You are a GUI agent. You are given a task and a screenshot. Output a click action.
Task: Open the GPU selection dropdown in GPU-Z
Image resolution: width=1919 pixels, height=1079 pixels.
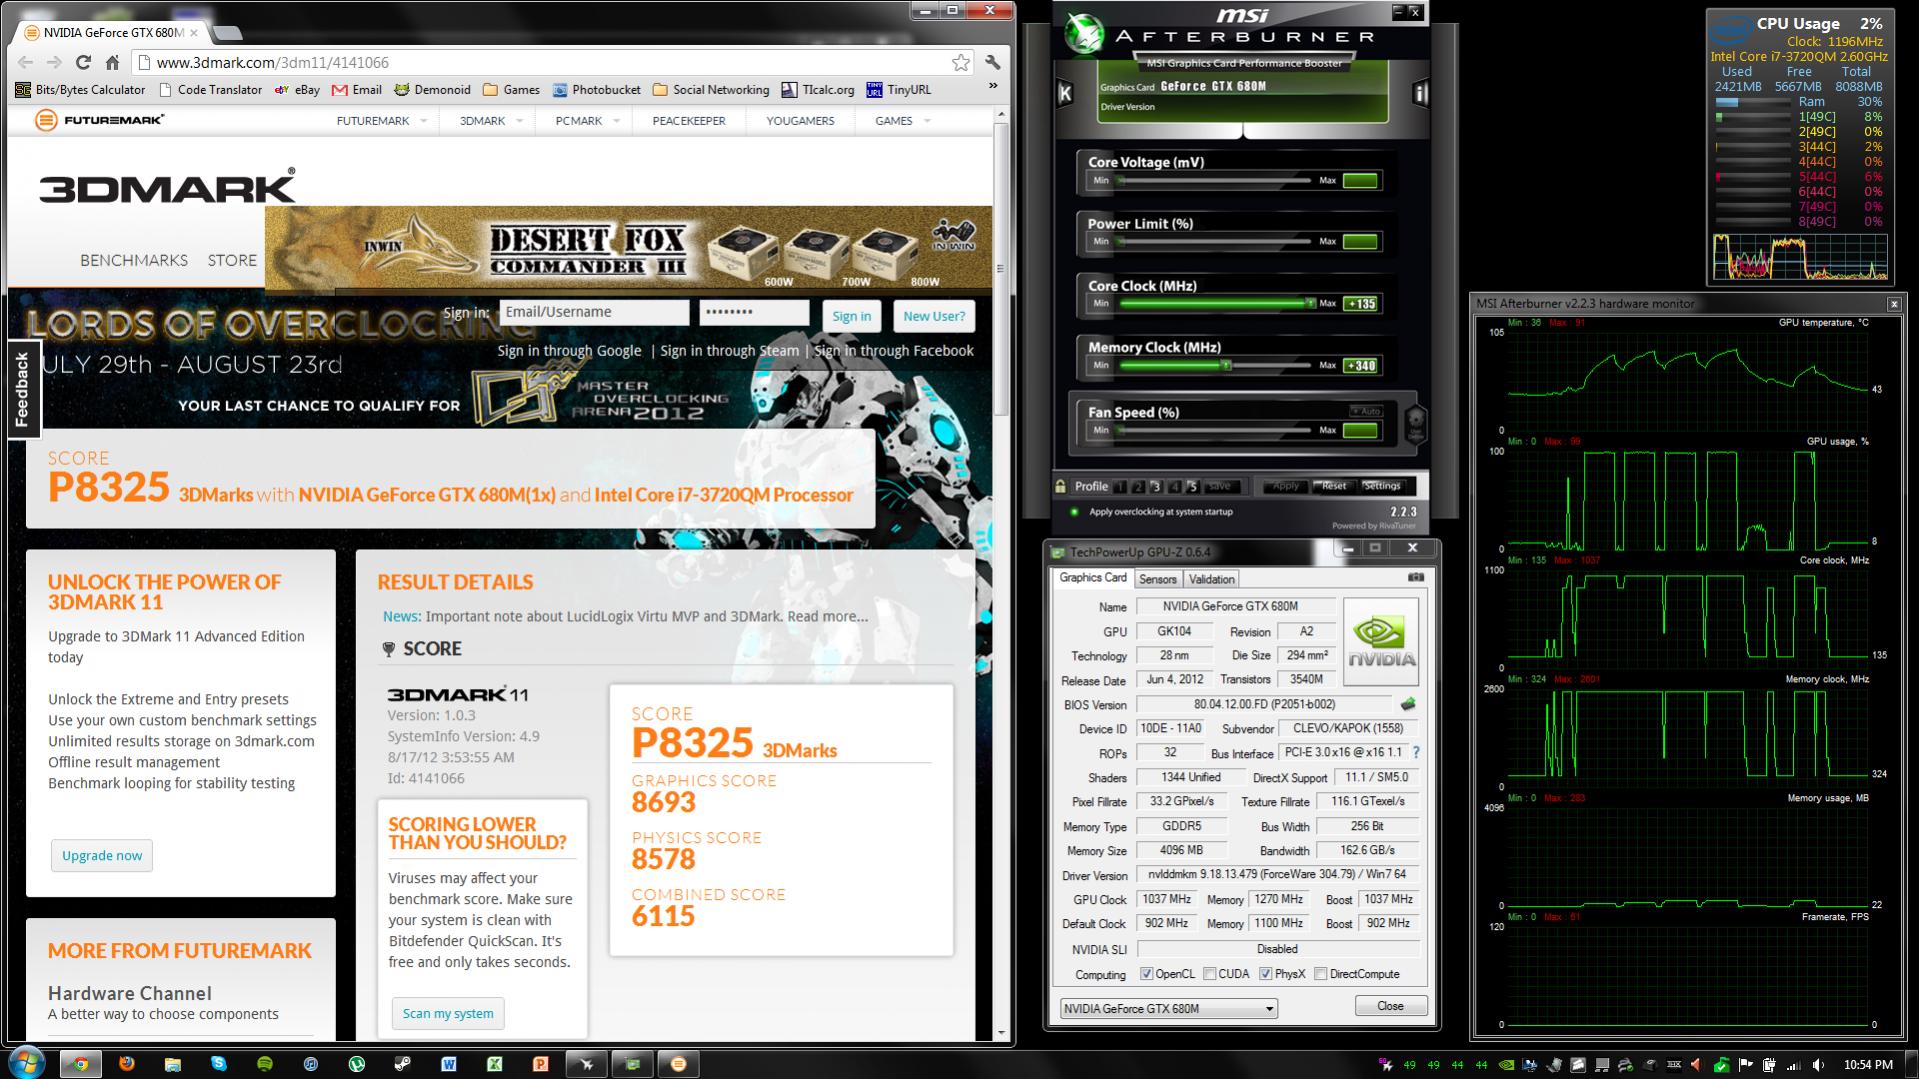(1168, 1008)
